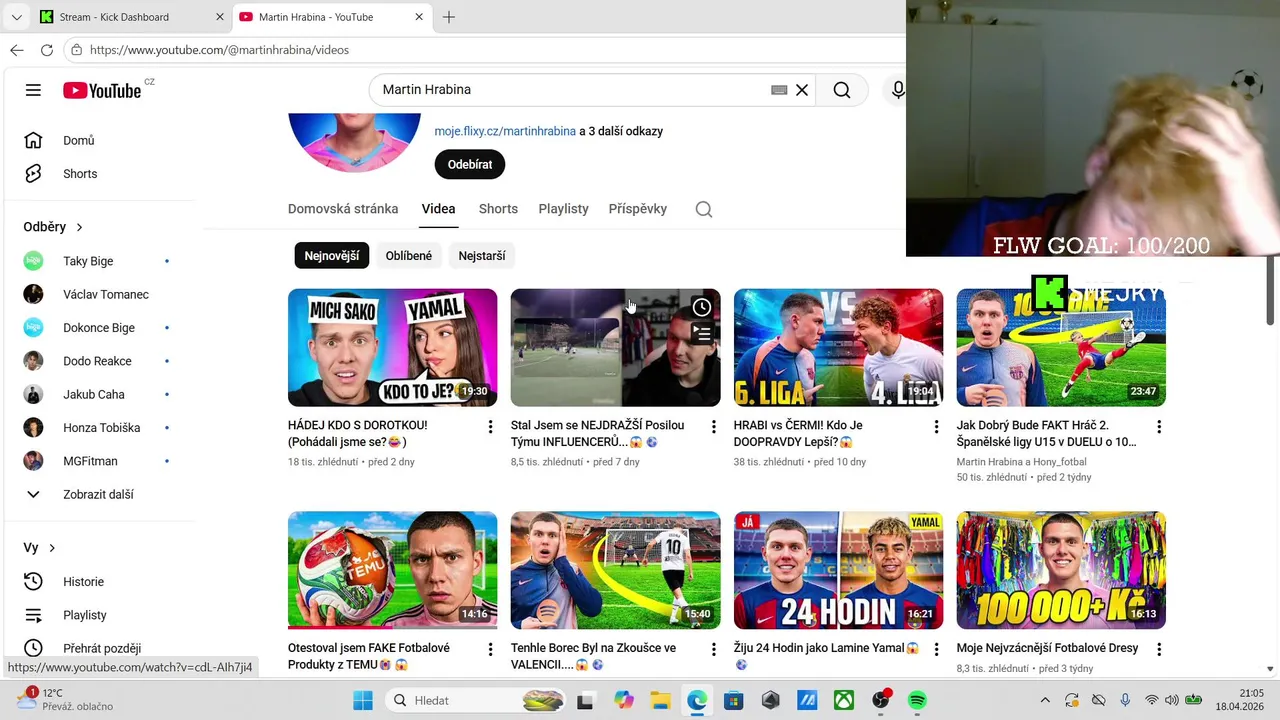Viewport: 1280px width, 720px height.
Task: Expand the Odběry section
Action: pyautogui.click(x=54, y=227)
